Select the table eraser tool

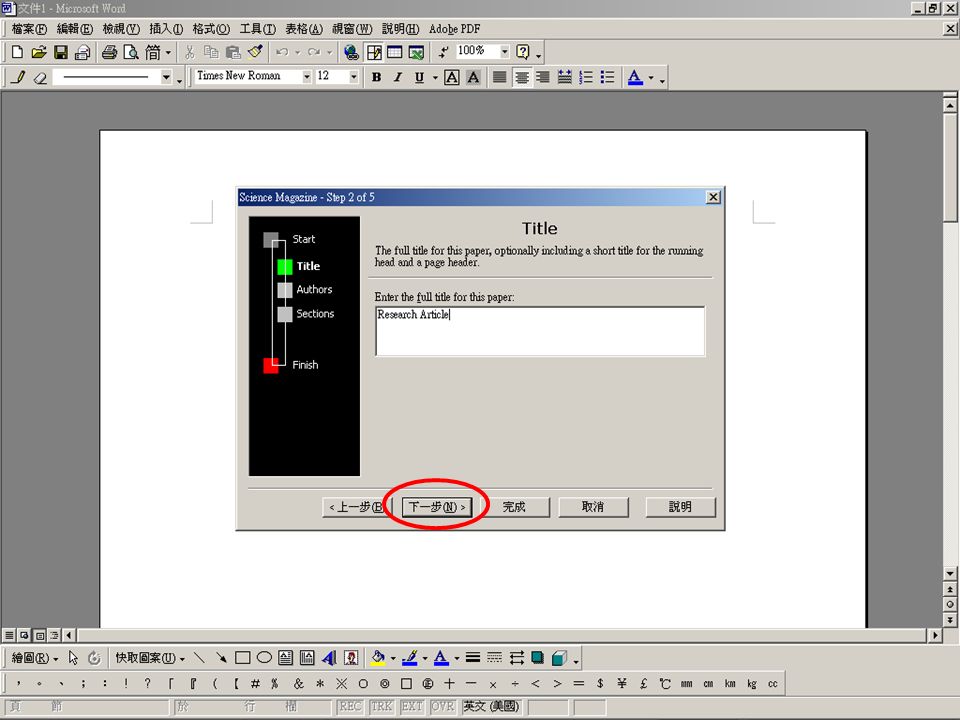click(40, 77)
